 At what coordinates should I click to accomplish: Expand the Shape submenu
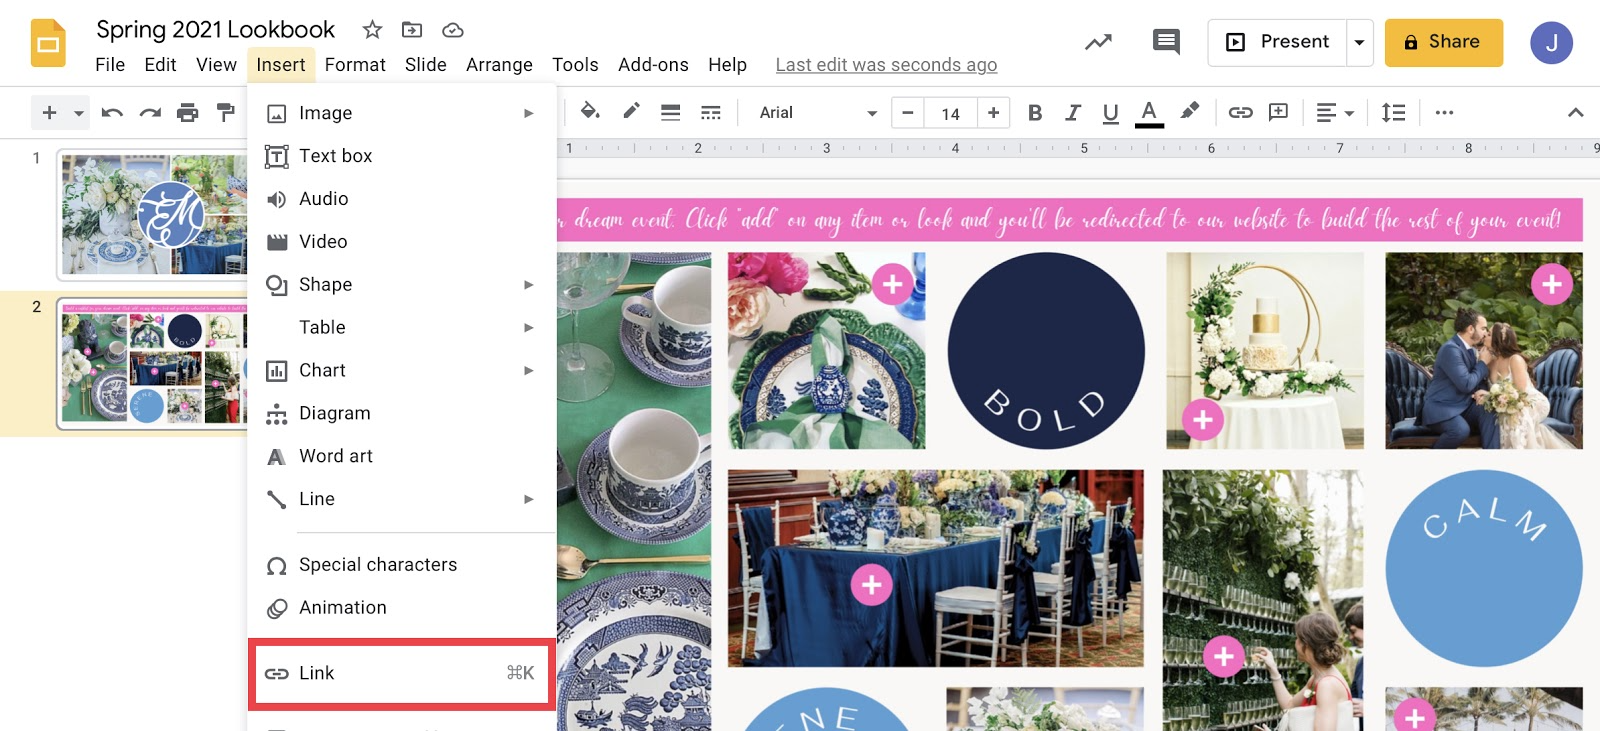[402, 285]
